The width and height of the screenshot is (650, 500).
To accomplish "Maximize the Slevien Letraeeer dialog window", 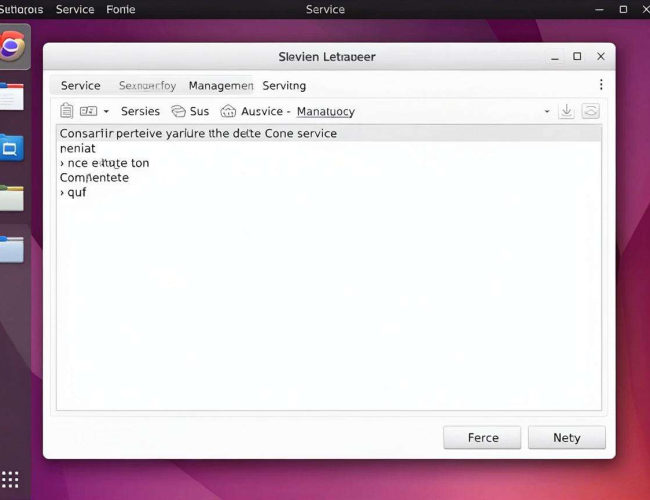I will point(577,56).
